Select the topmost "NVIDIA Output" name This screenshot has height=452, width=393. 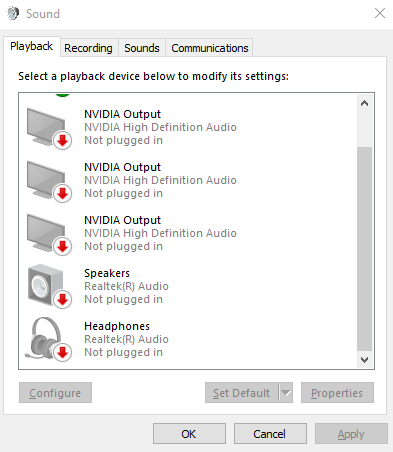pos(122,114)
